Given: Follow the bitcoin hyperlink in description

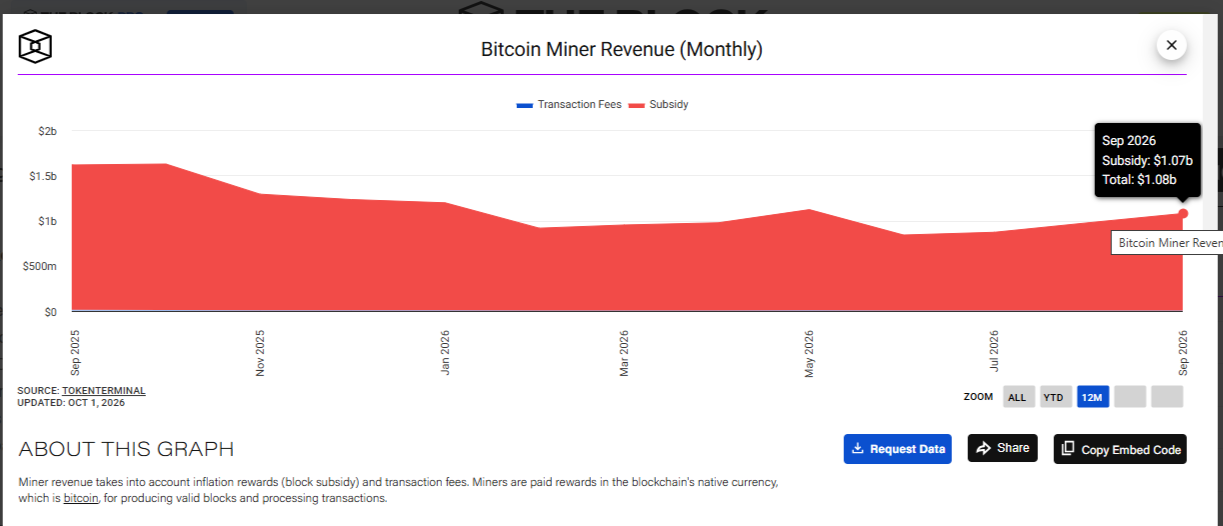Looking at the screenshot, I should pos(81,498).
